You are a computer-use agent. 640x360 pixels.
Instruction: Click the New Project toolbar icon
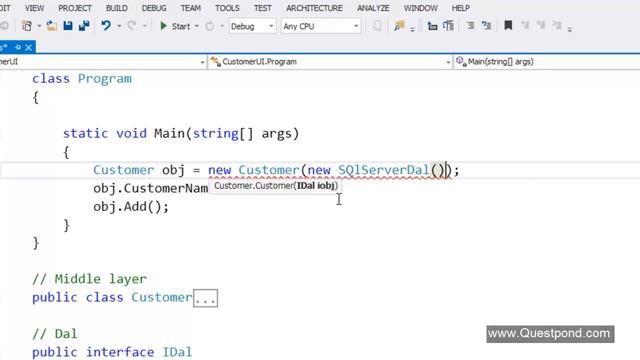[27, 26]
